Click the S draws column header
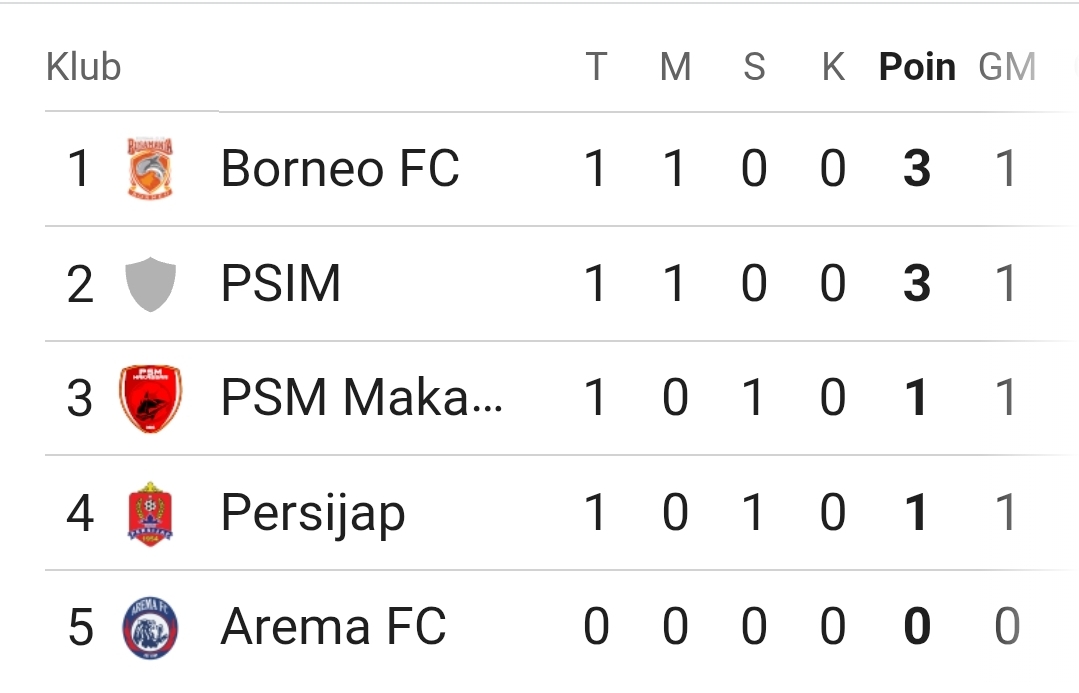Image resolution: width=1079 pixels, height=693 pixels. pyautogui.click(x=754, y=67)
